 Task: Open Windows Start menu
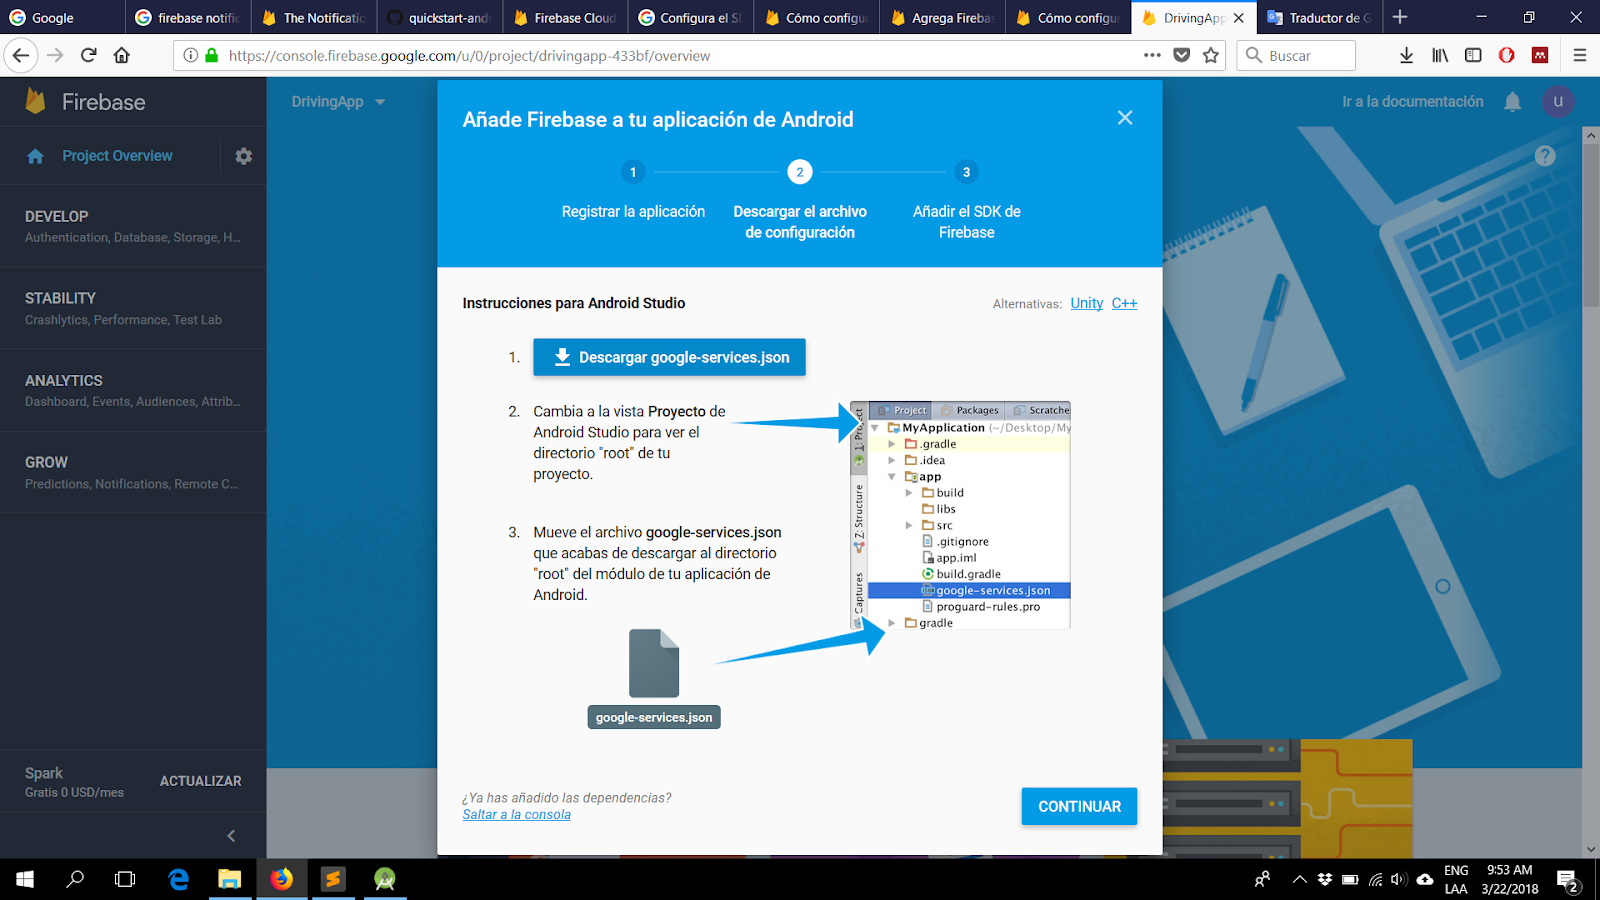(x=25, y=879)
